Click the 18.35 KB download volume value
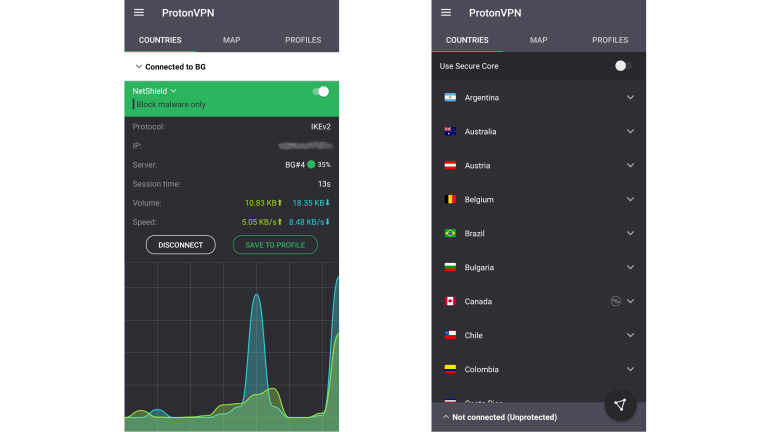This screenshot has height=432, width=768. point(312,203)
